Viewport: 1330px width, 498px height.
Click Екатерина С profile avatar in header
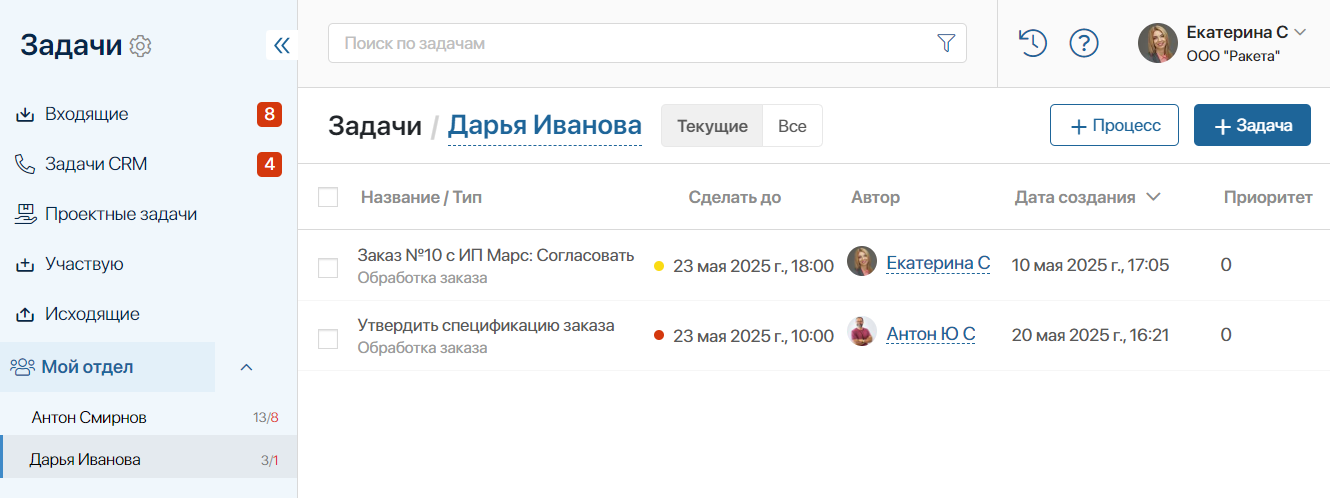[1158, 43]
